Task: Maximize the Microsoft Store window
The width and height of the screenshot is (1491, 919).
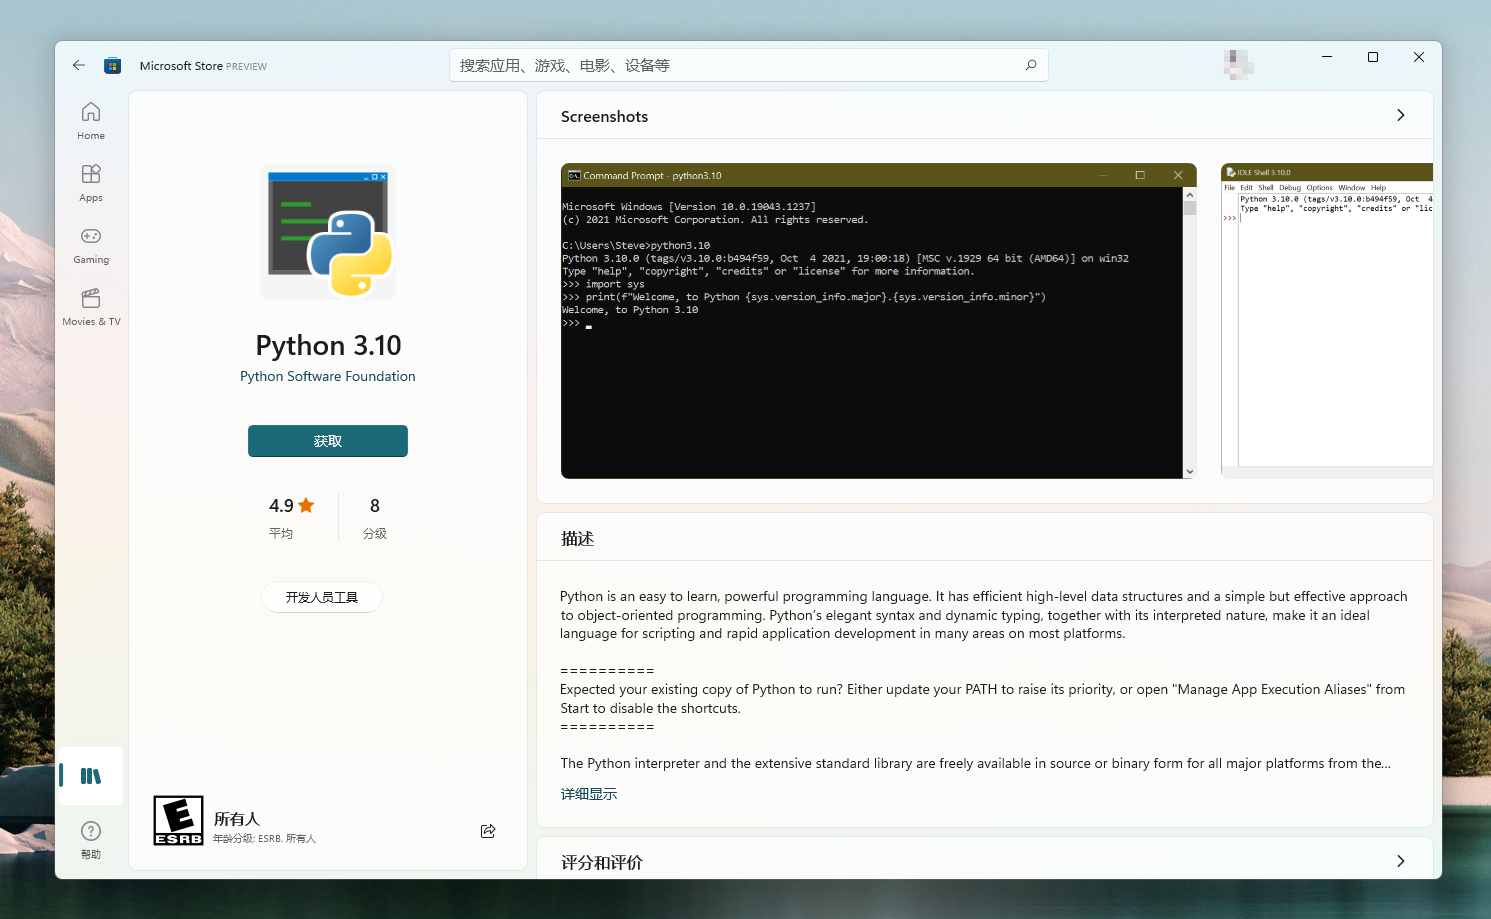Action: 1373,57
